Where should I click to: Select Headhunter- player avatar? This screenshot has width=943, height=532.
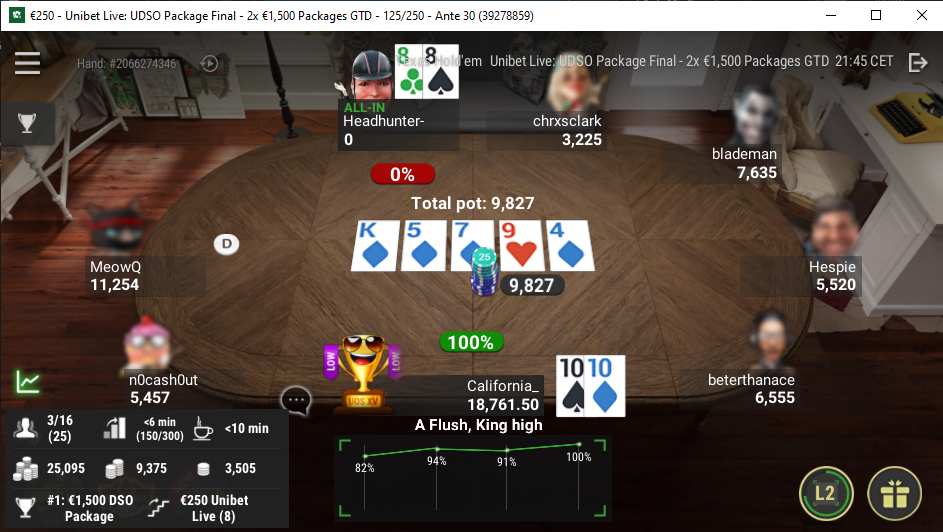(370, 75)
